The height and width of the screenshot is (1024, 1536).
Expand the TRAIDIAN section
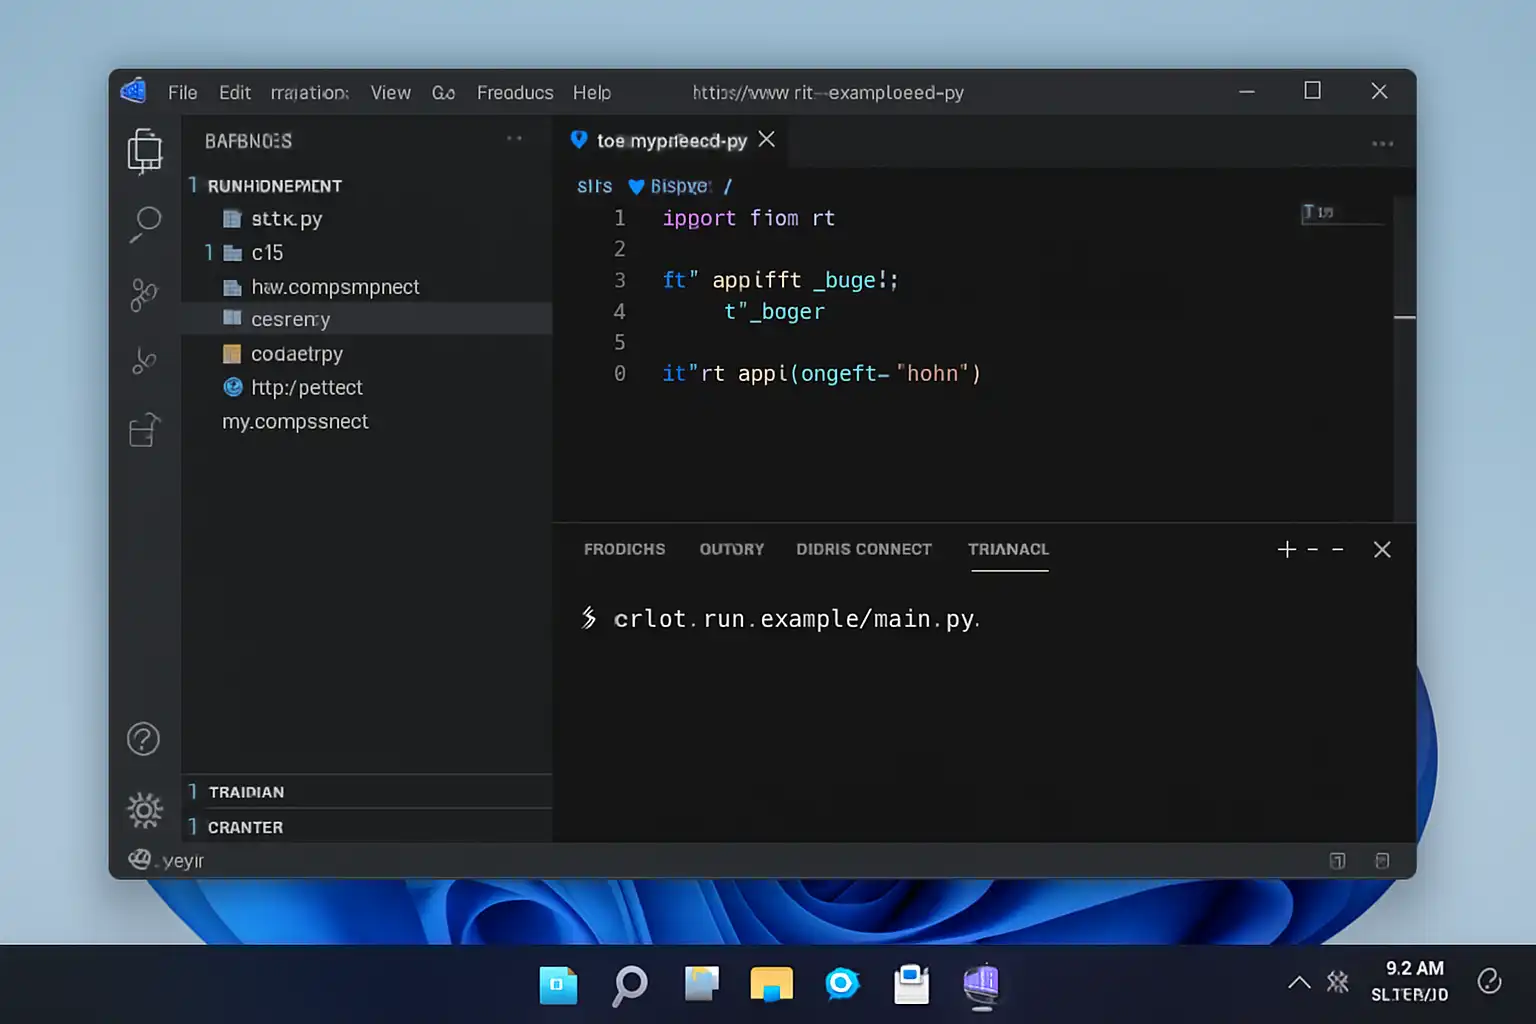coord(246,792)
